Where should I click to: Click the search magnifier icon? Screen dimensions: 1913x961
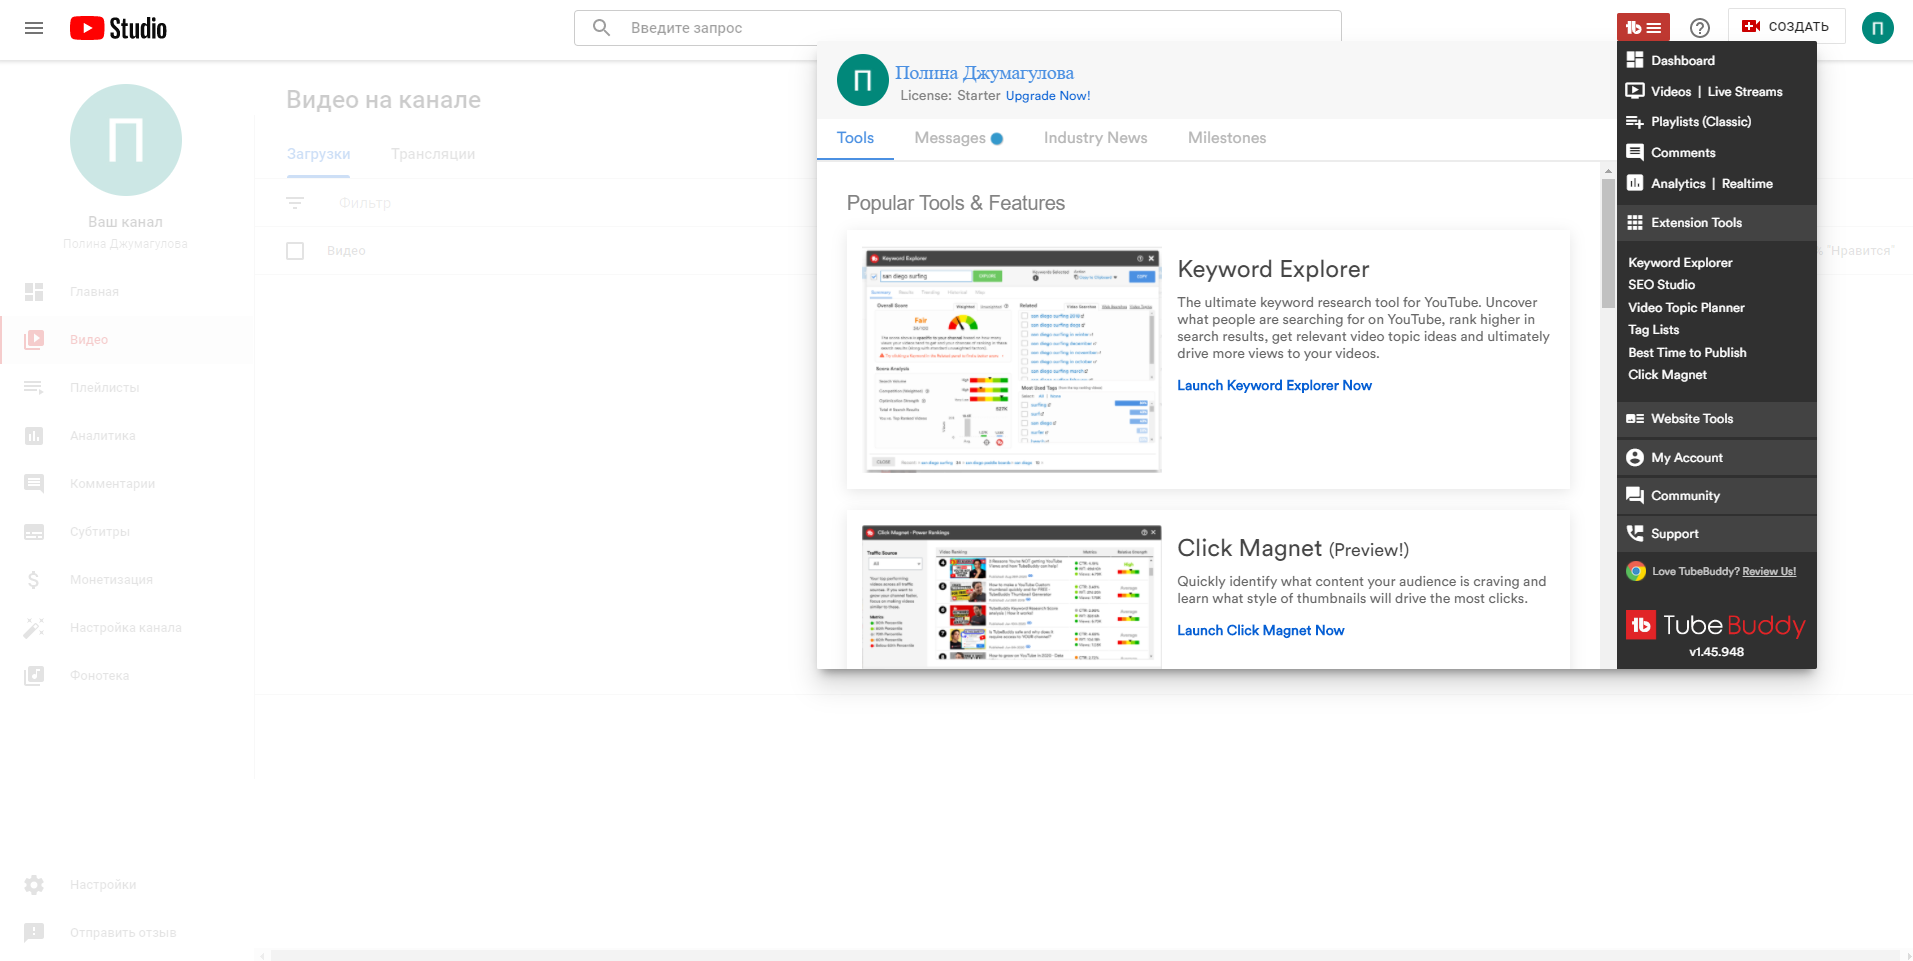[601, 28]
